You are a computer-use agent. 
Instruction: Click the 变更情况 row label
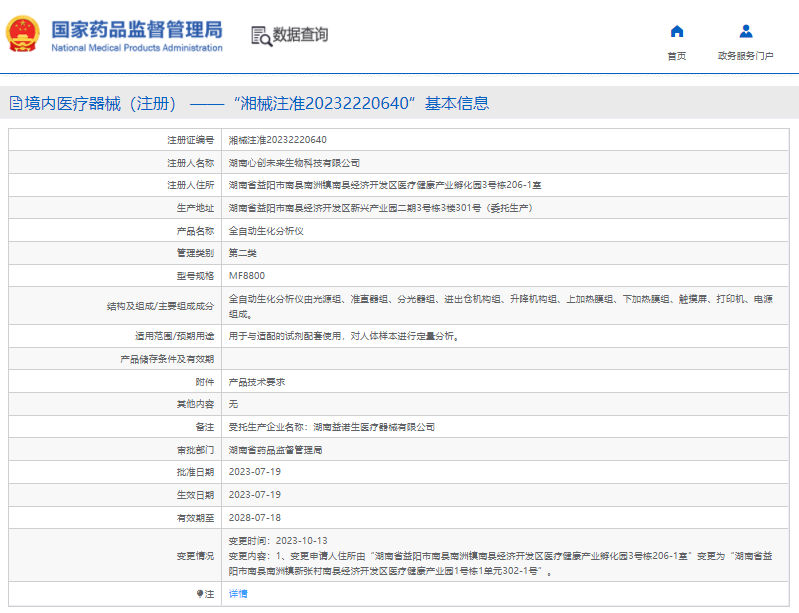click(x=196, y=556)
